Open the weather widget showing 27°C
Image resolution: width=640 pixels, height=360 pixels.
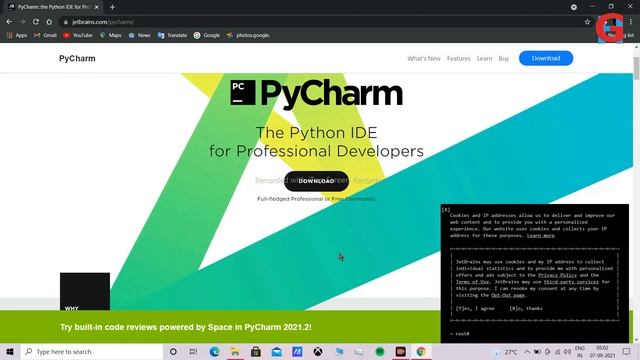[506, 351]
